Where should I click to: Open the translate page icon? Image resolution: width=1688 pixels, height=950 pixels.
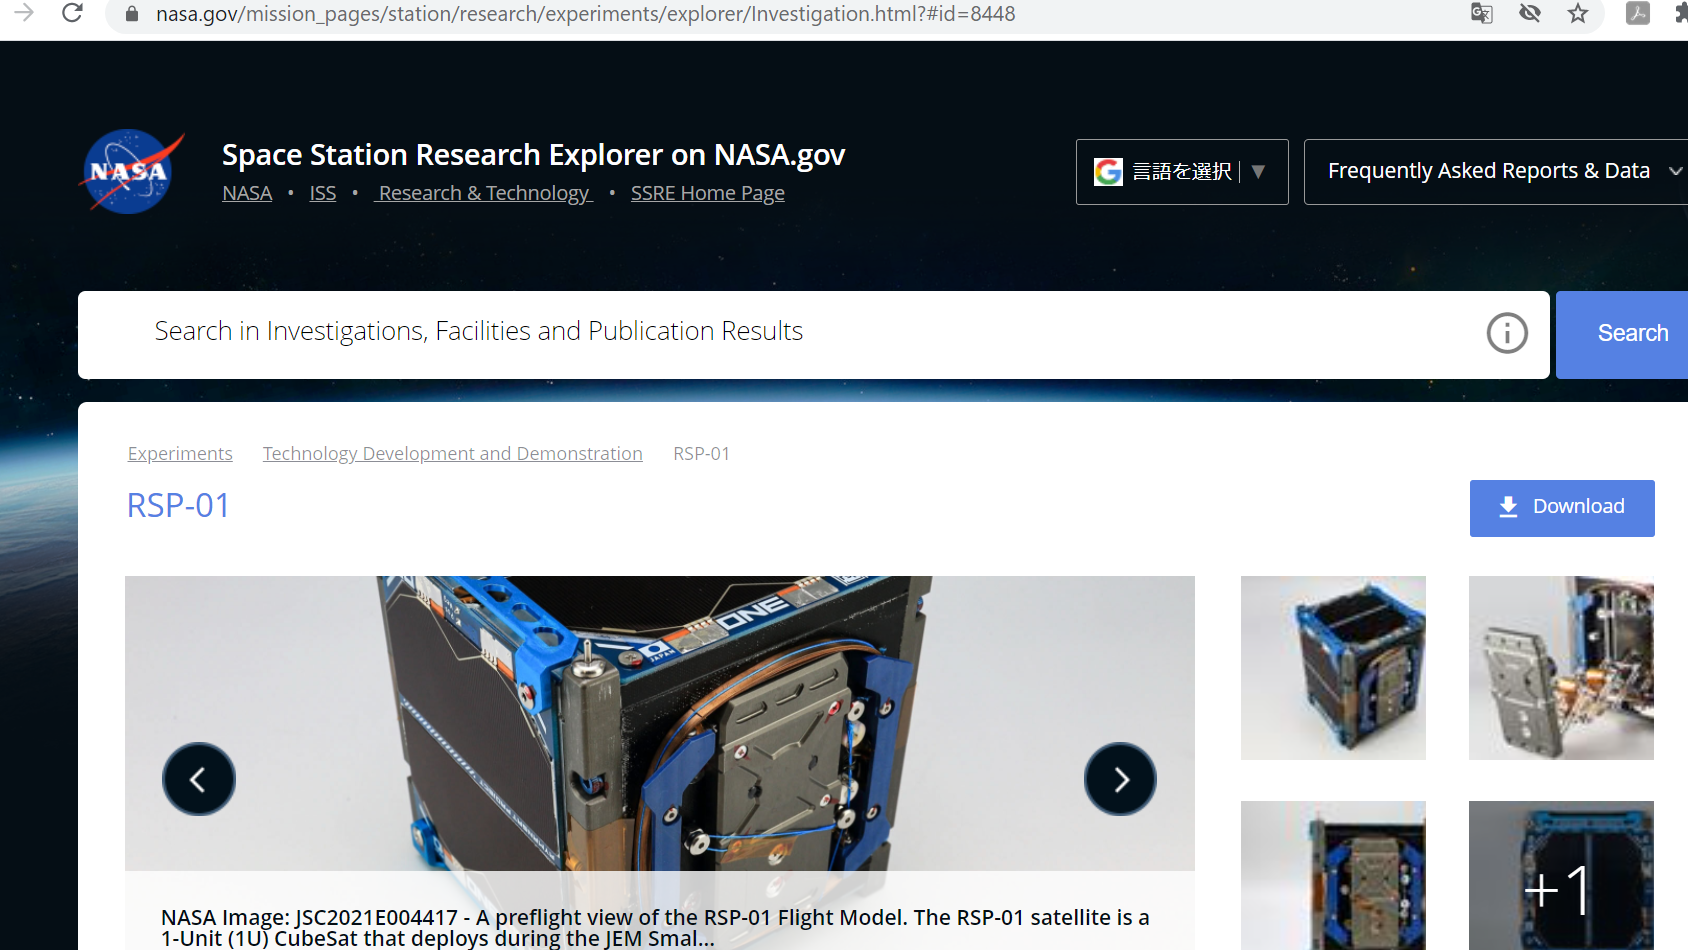tap(1482, 13)
